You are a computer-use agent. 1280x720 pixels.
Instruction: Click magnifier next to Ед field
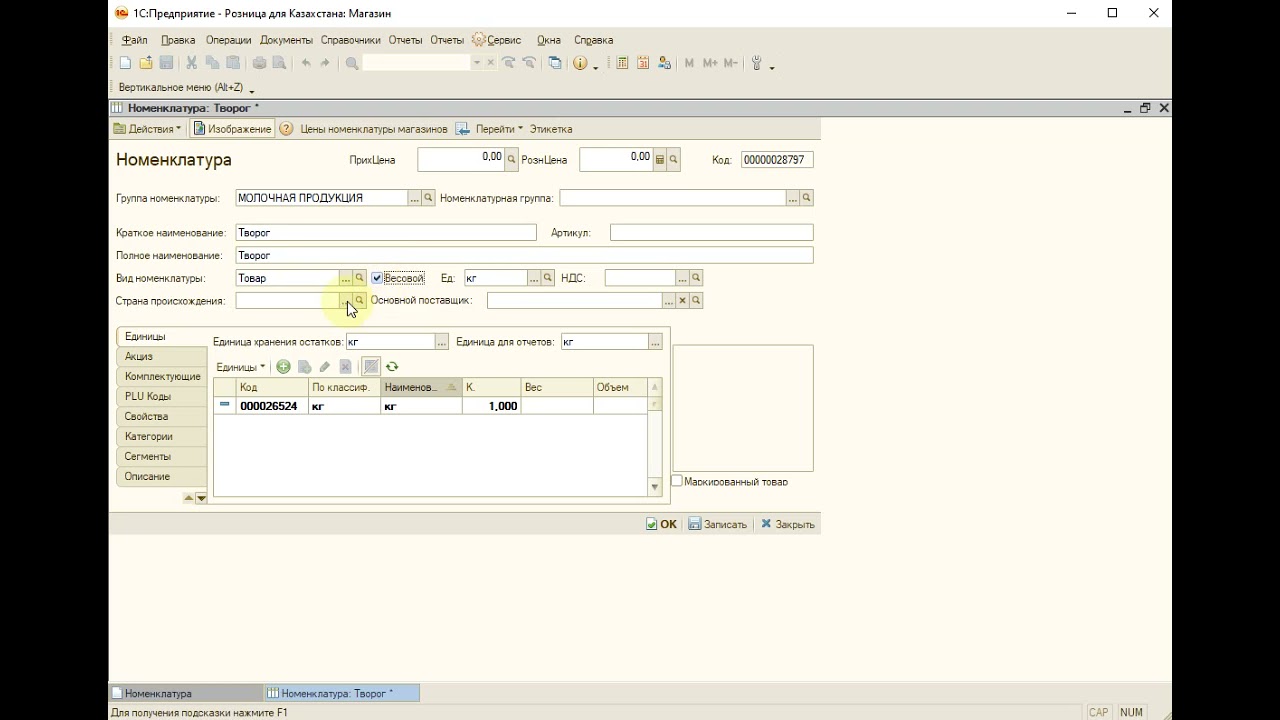(x=548, y=278)
